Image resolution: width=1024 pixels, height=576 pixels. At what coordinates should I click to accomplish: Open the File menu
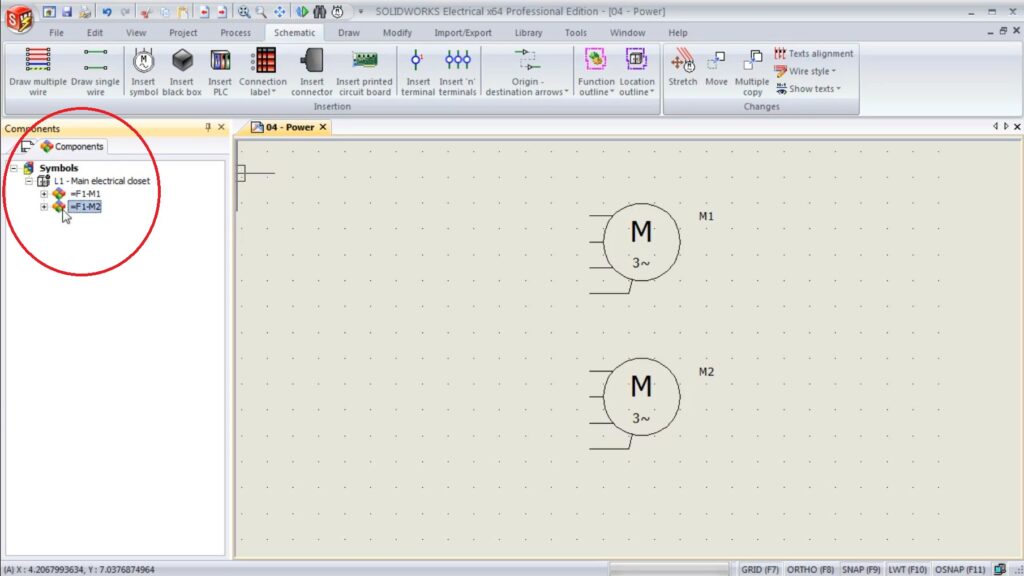[56, 33]
